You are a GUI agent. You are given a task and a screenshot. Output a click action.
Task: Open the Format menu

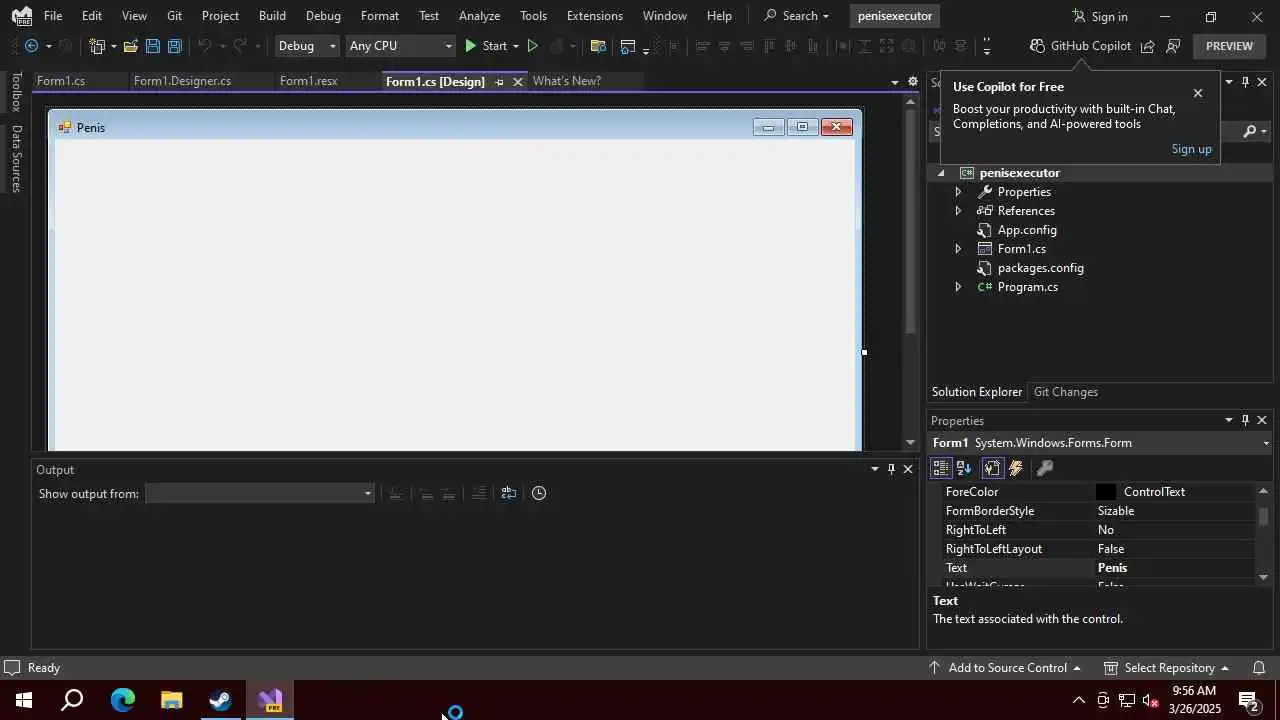pyautogui.click(x=380, y=16)
